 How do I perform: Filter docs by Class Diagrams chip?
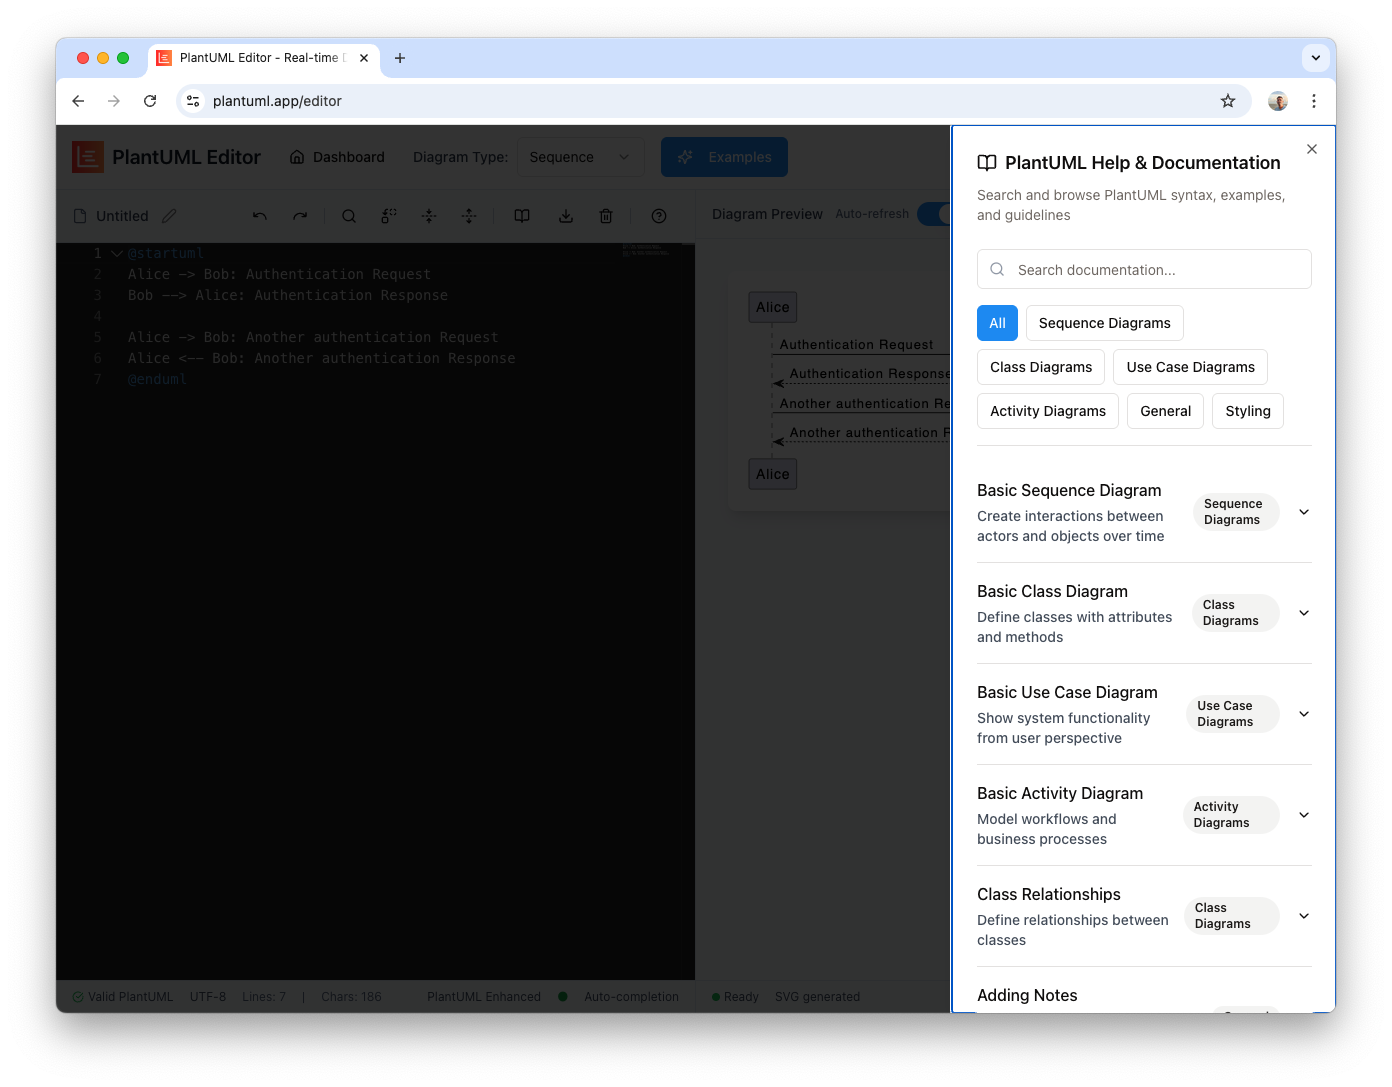(x=1041, y=367)
